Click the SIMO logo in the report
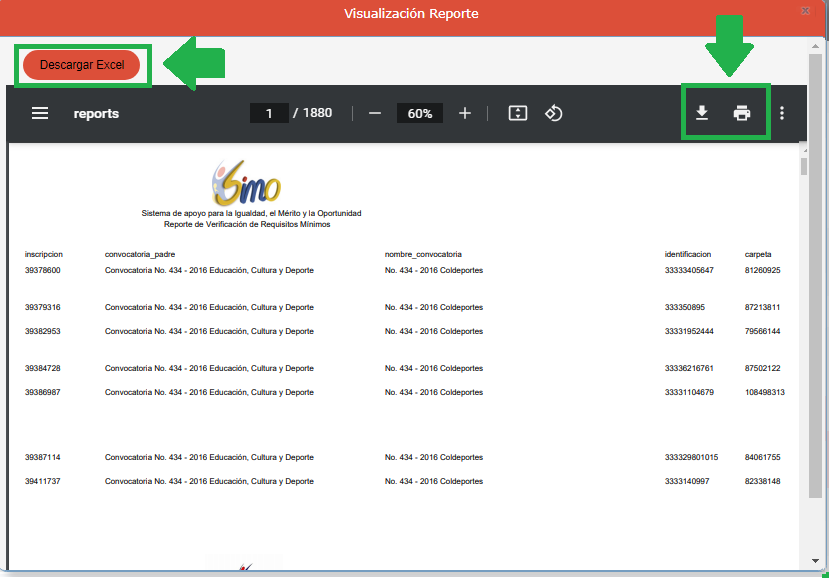The height and width of the screenshot is (578, 829). pos(247,184)
